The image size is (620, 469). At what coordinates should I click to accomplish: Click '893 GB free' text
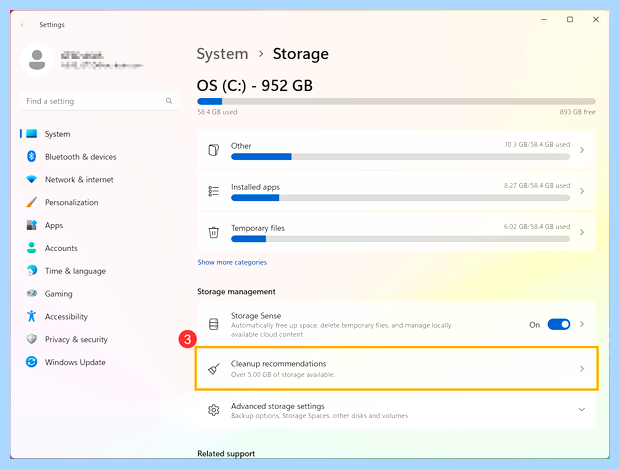(x=577, y=112)
